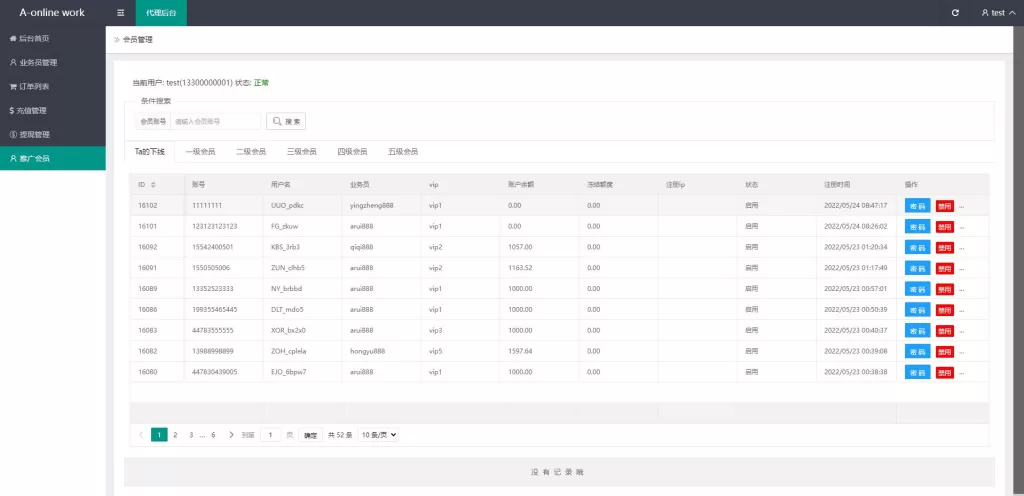Click the sidebar collapse hamburger icon
This screenshot has height=496, width=1024.
pyautogui.click(x=121, y=13)
